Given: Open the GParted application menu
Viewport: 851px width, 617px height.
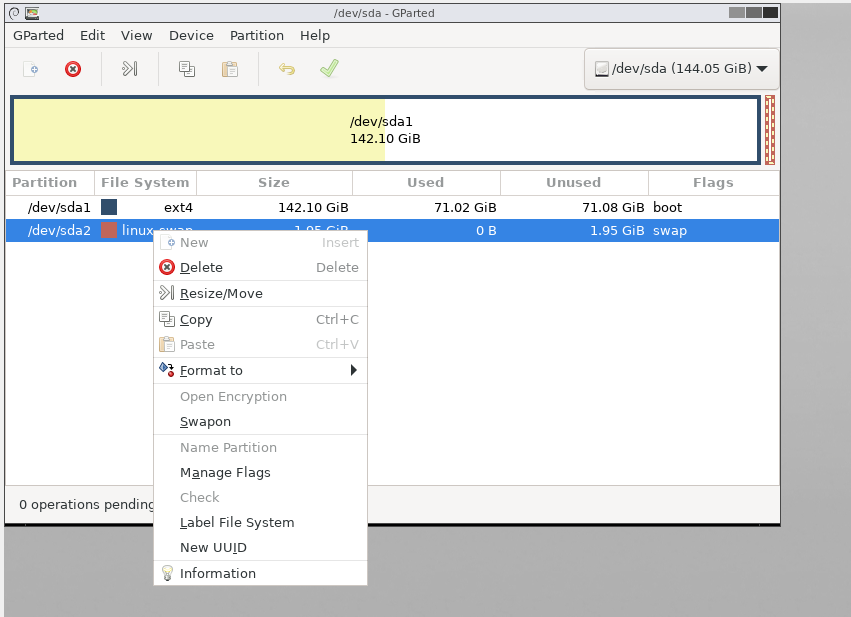Looking at the screenshot, I should click(x=38, y=35).
